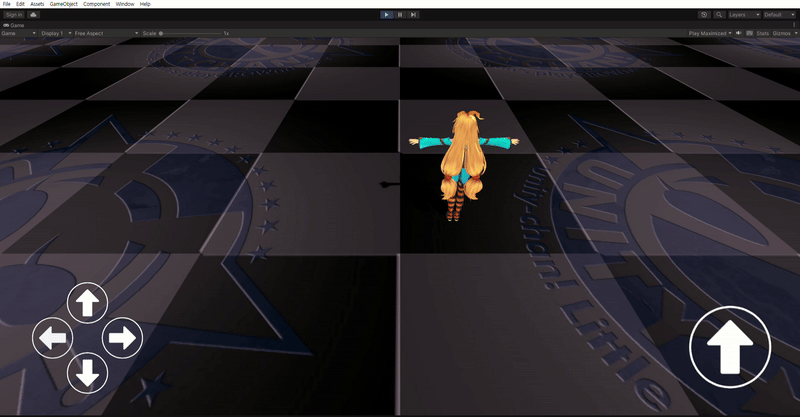Open the Play Maximized dropdown
This screenshot has height=417, width=800.
click(x=710, y=33)
